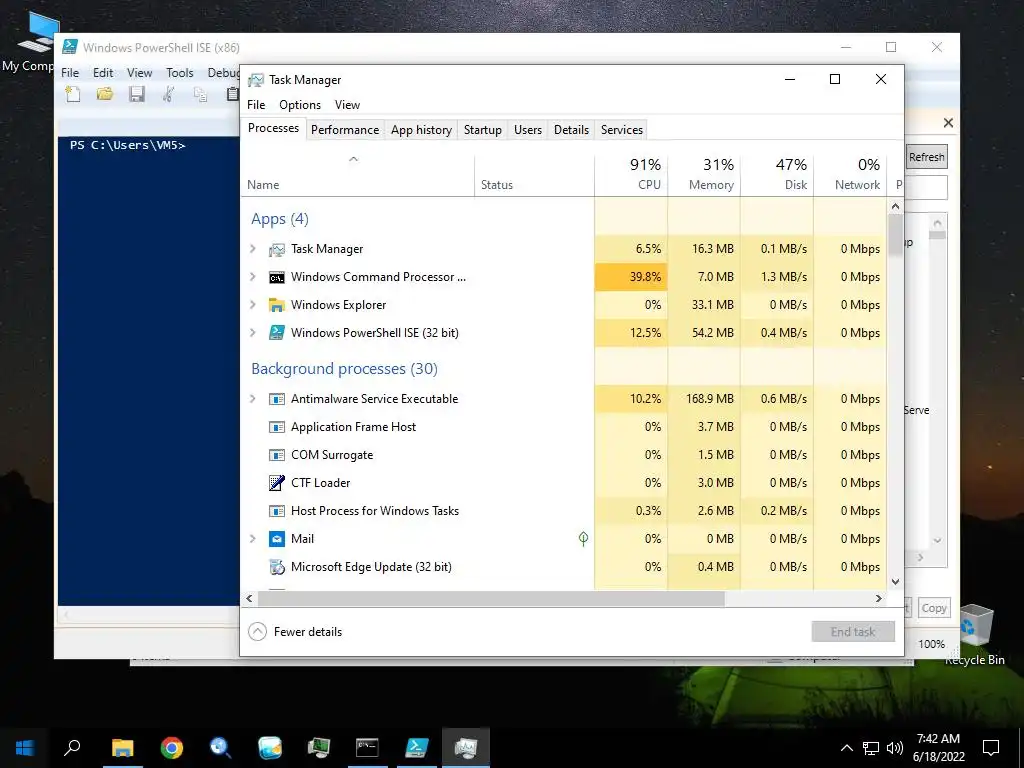1024x768 pixels.
Task: Switch to Command Prompt taskbar button
Action: 367,748
